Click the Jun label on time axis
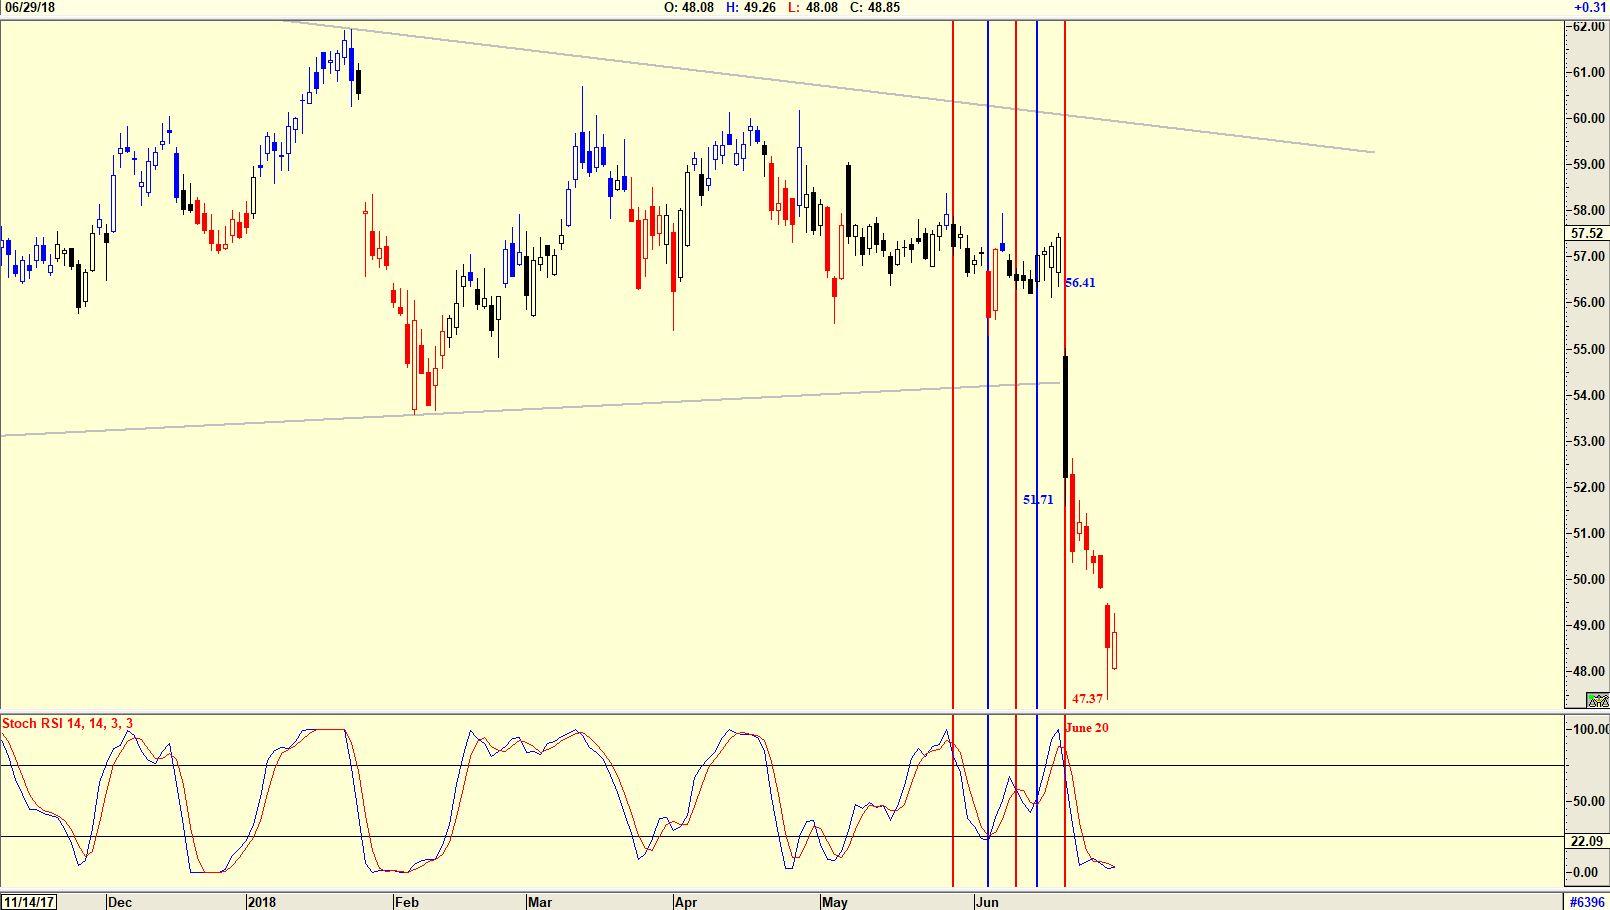This screenshot has height=910, width=1610. pos(987,902)
